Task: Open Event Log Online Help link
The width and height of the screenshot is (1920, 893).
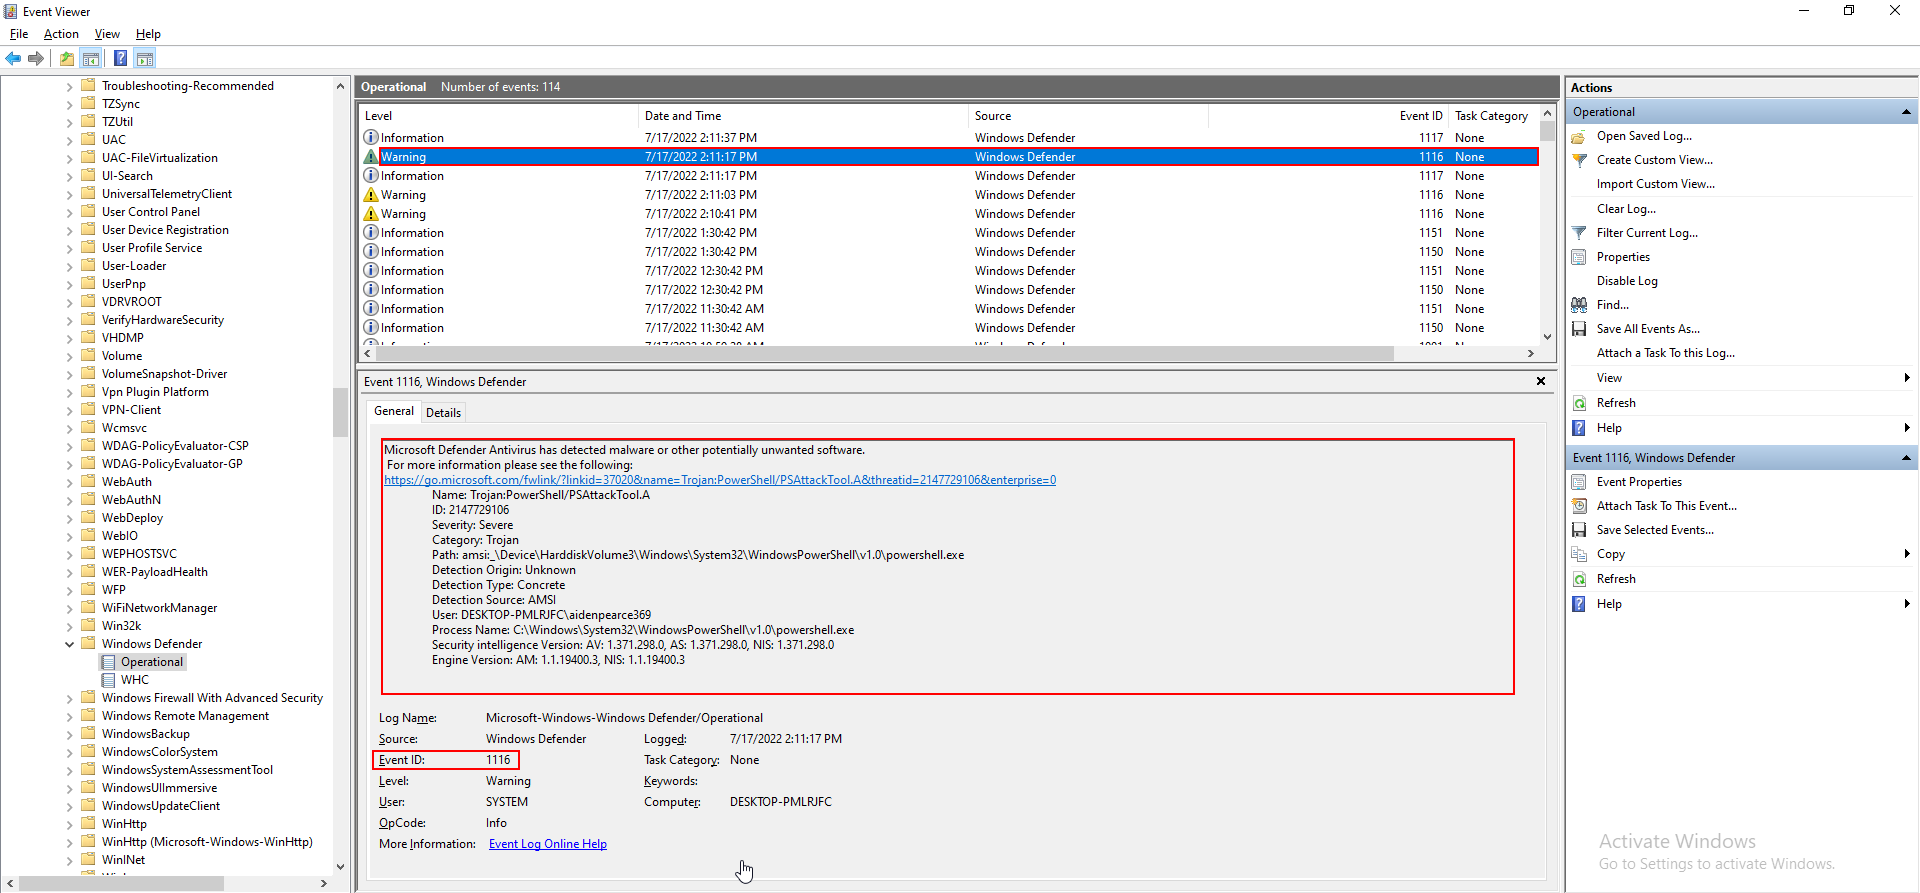Action: [548, 844]
